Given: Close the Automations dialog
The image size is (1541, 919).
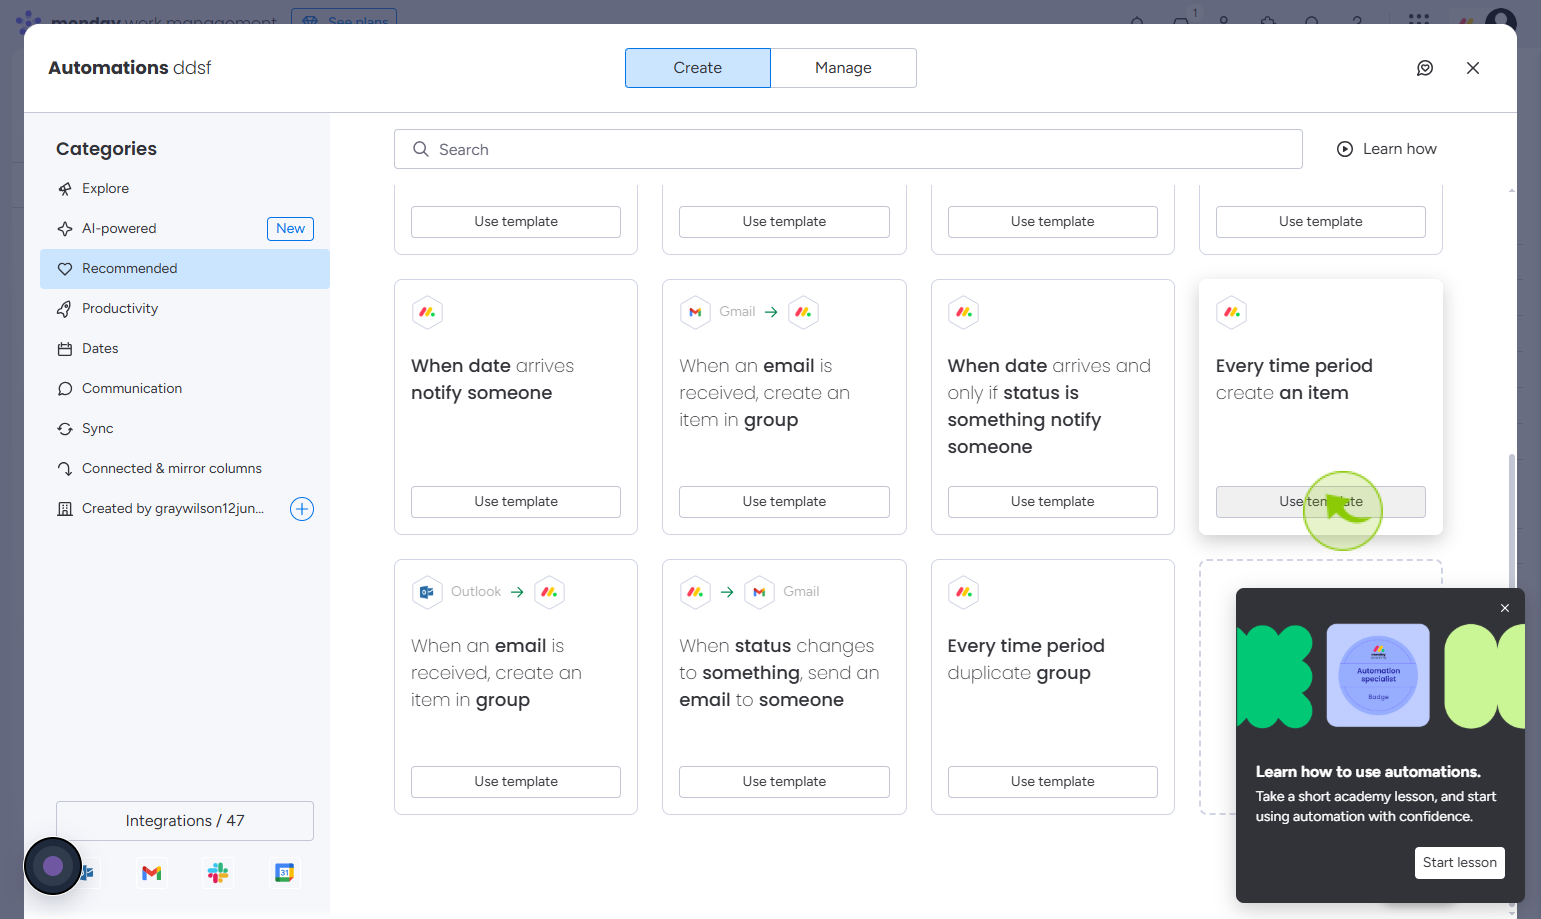Looking at the screenshot, I should [1473, 68].
